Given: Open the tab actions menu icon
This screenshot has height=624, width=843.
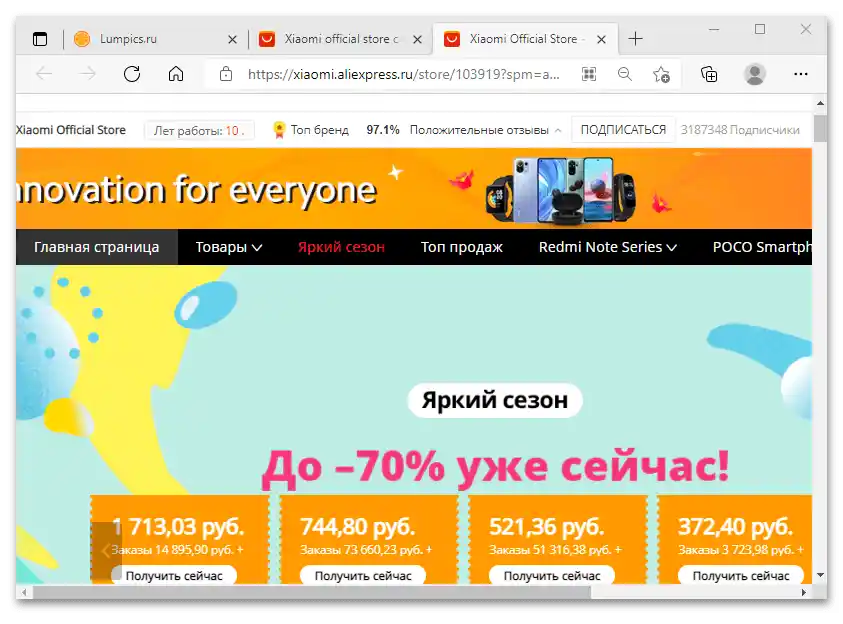Looking at the screenshot, I should click(x=40, y=39).
